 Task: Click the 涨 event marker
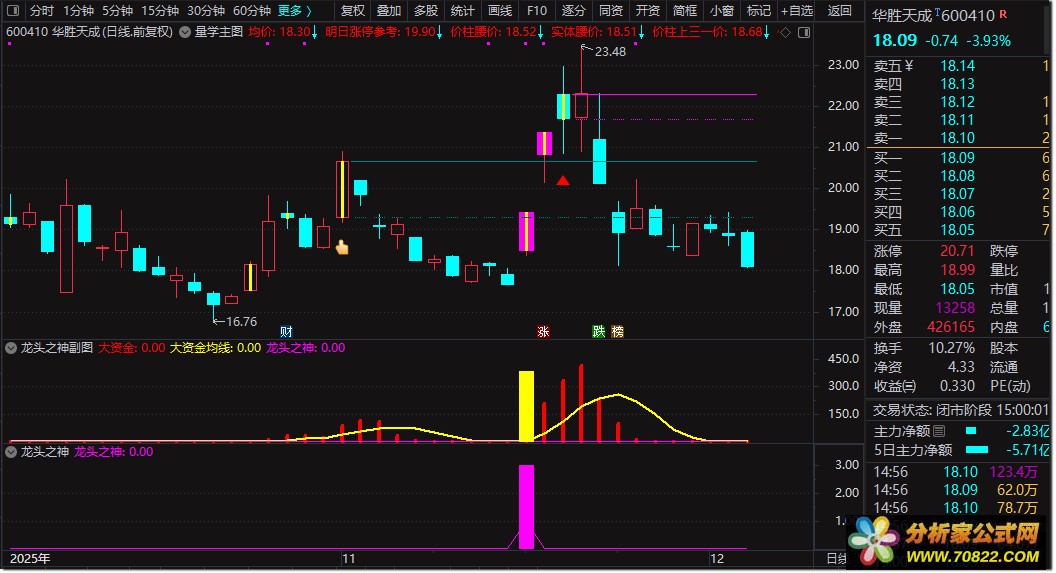(543, 331)
